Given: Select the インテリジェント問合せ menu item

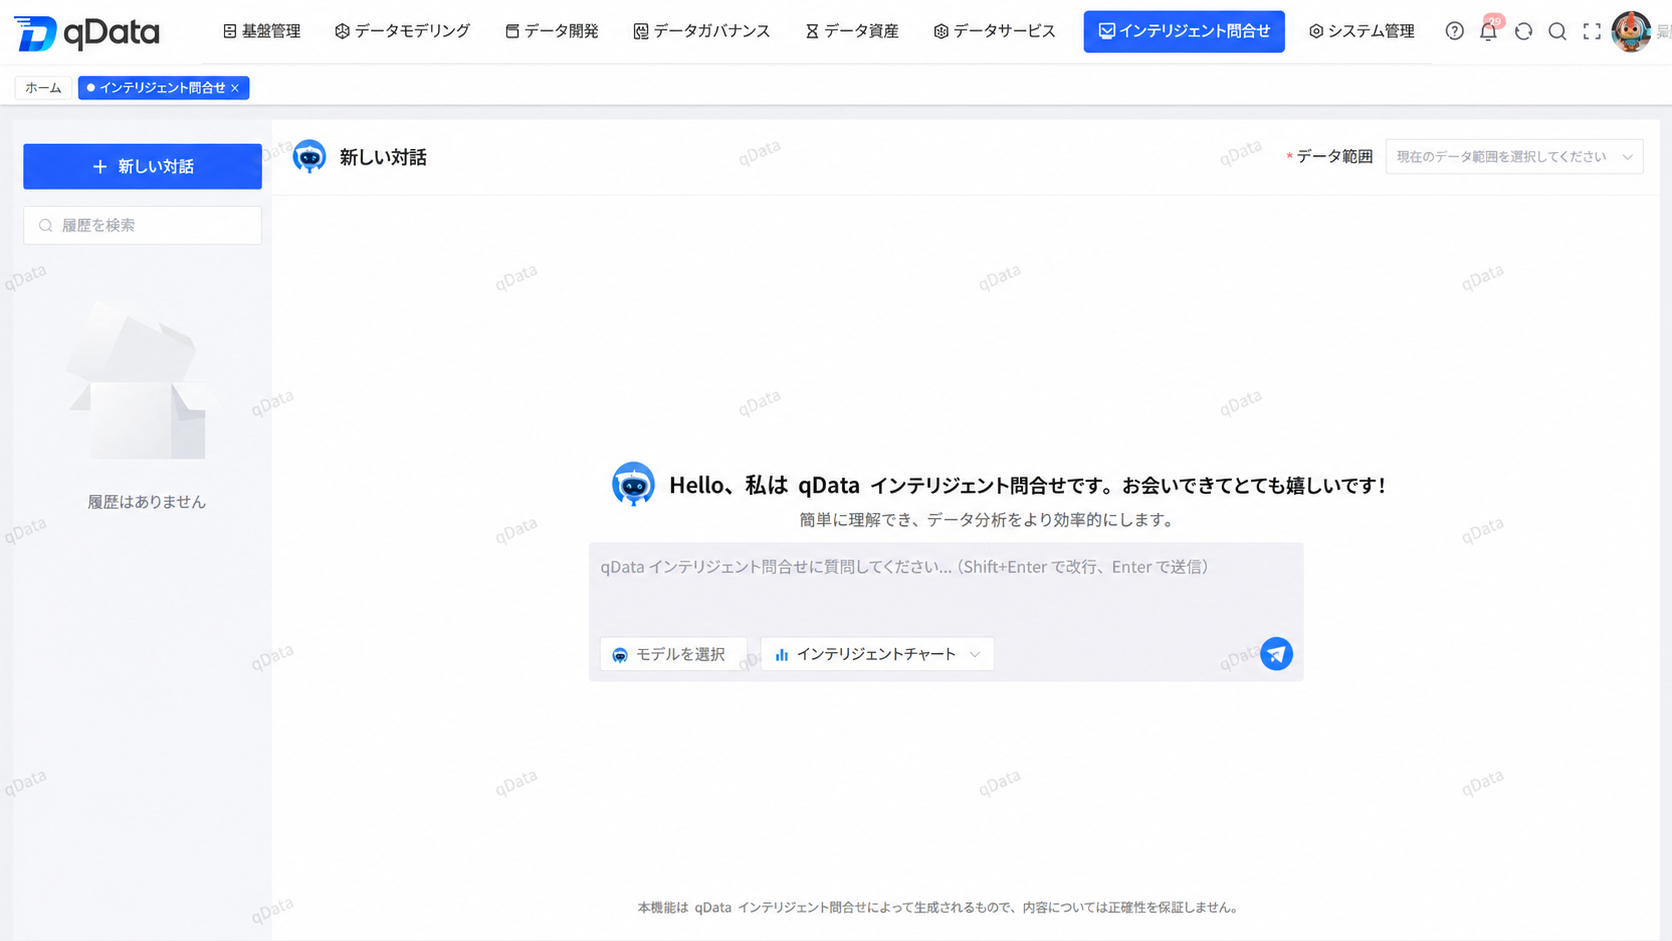Looking at the screenshot, I should (x=1184, y=31).
